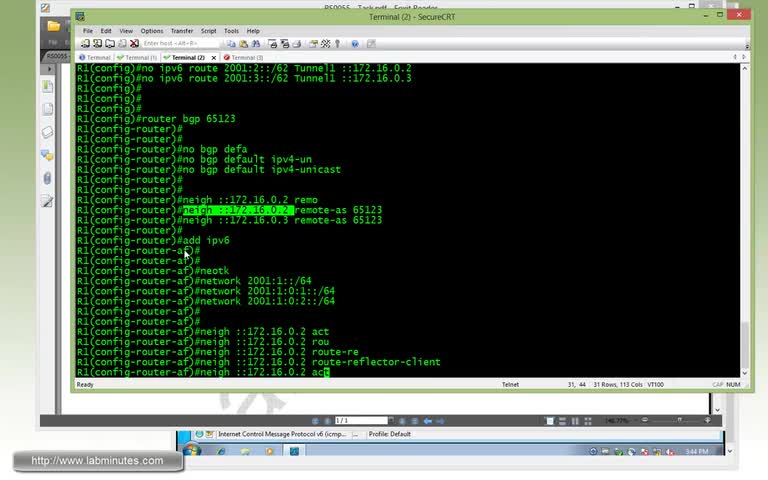Click the Foxit zoom in plus button
Viewport: 768px width, 480px height.
click(x=707, y=420)
